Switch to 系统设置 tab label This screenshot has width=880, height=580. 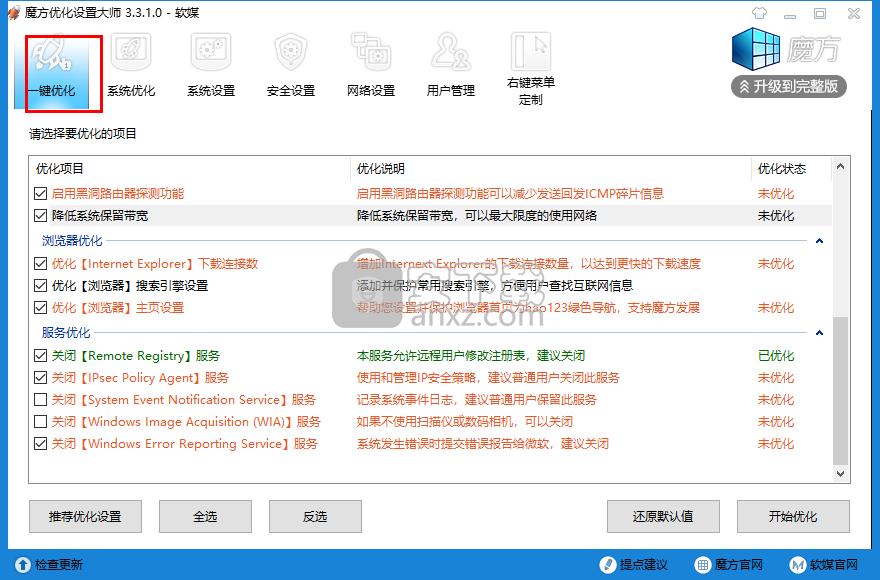211,91
